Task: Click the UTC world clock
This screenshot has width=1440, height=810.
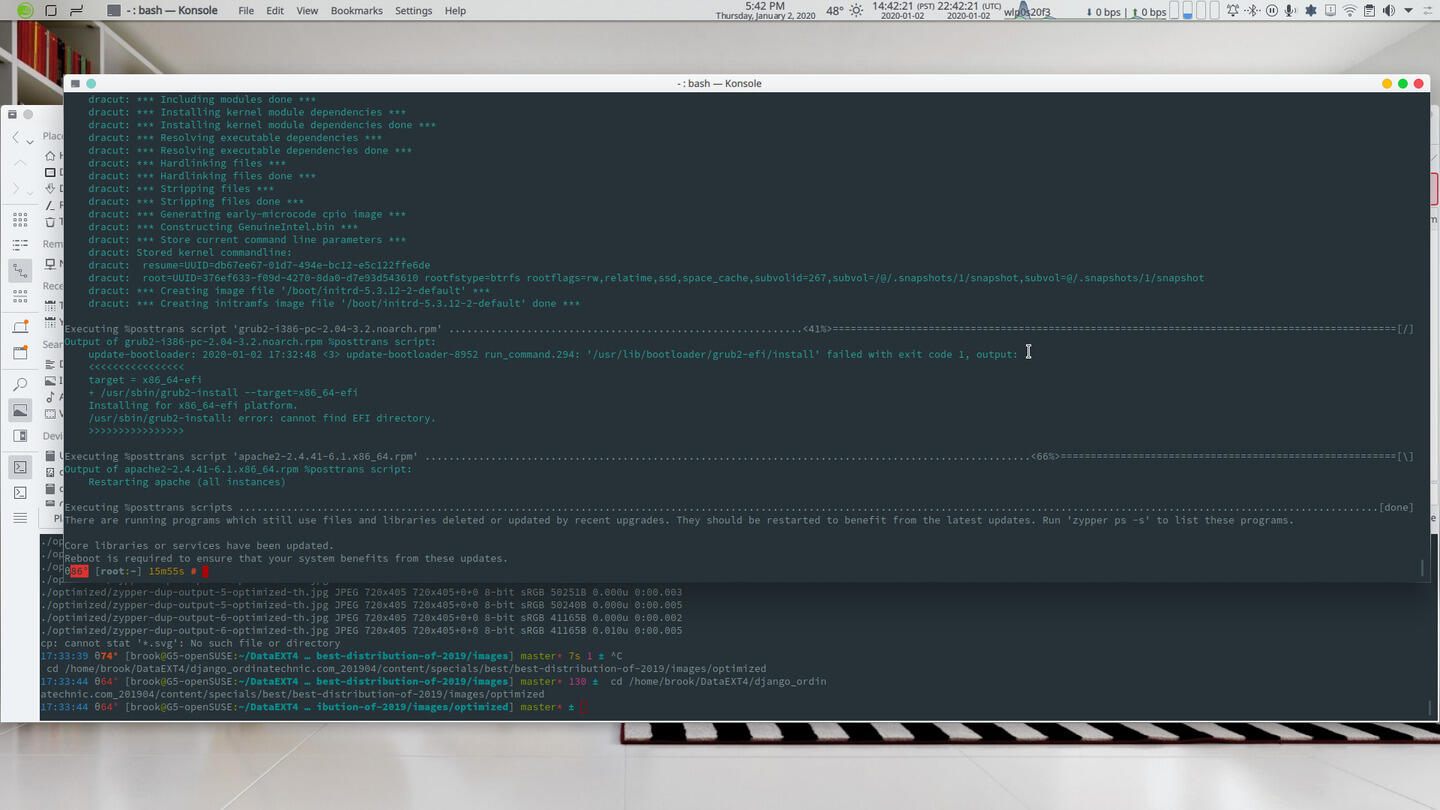Action: pos(969,11)
